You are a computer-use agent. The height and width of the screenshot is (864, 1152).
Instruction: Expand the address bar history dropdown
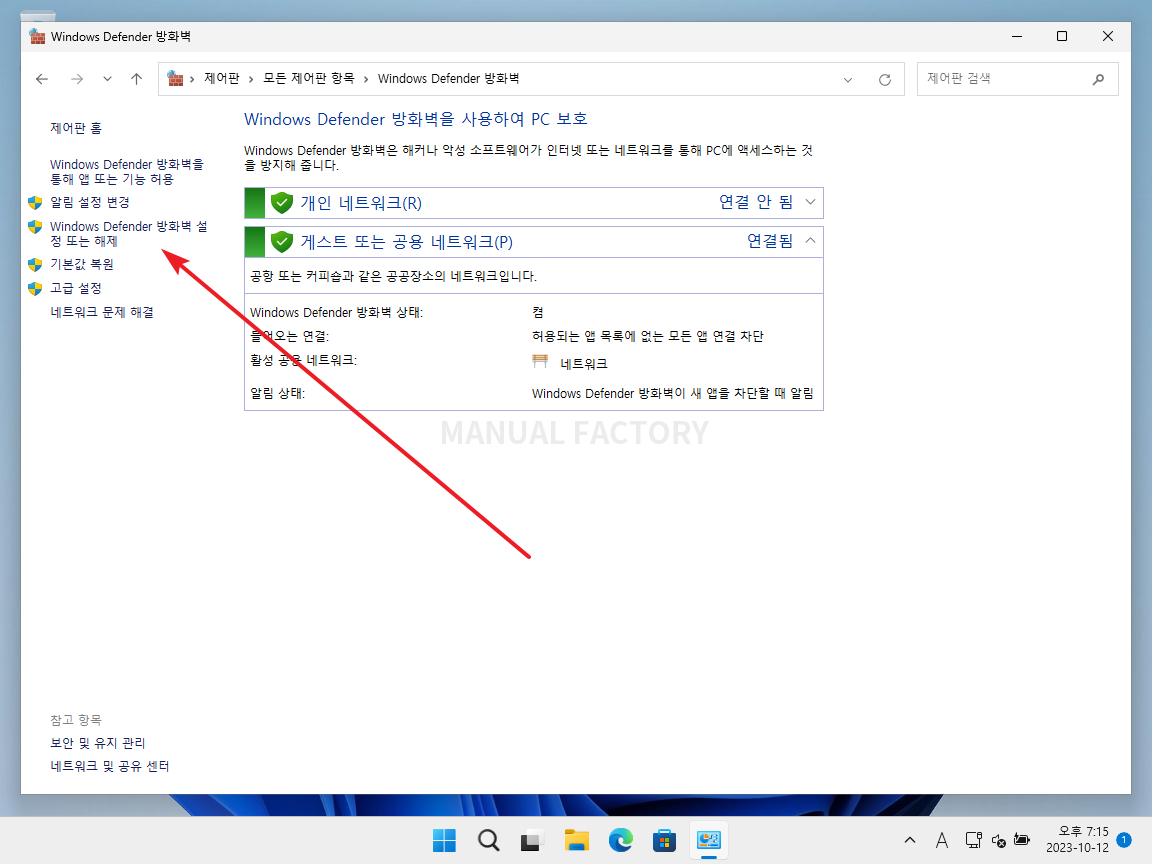[x=848, y=79]
